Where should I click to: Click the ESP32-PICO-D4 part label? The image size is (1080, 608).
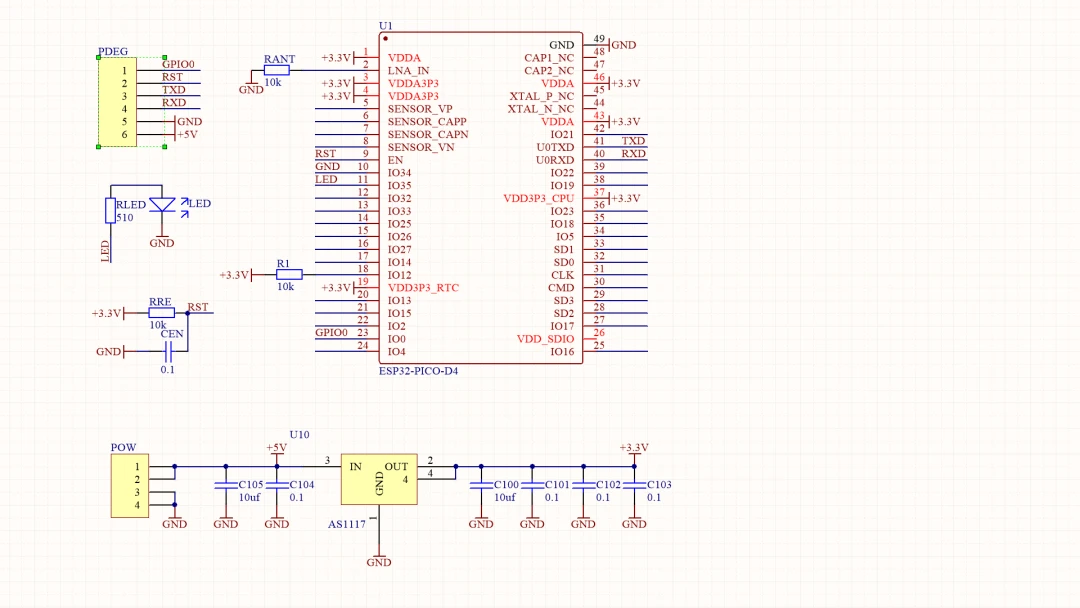point(418,371)
